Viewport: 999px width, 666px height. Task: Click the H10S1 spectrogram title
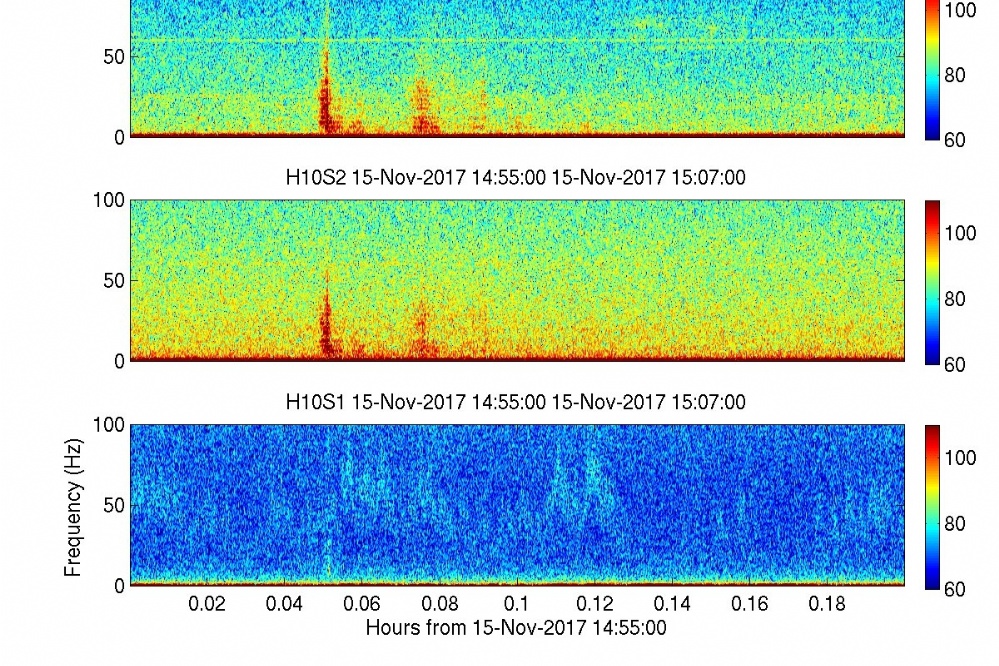(x=516, y=403)
